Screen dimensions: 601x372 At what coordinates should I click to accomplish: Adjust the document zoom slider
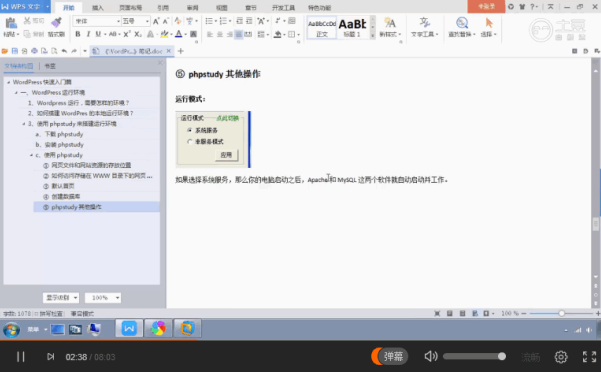click(561, 313)
